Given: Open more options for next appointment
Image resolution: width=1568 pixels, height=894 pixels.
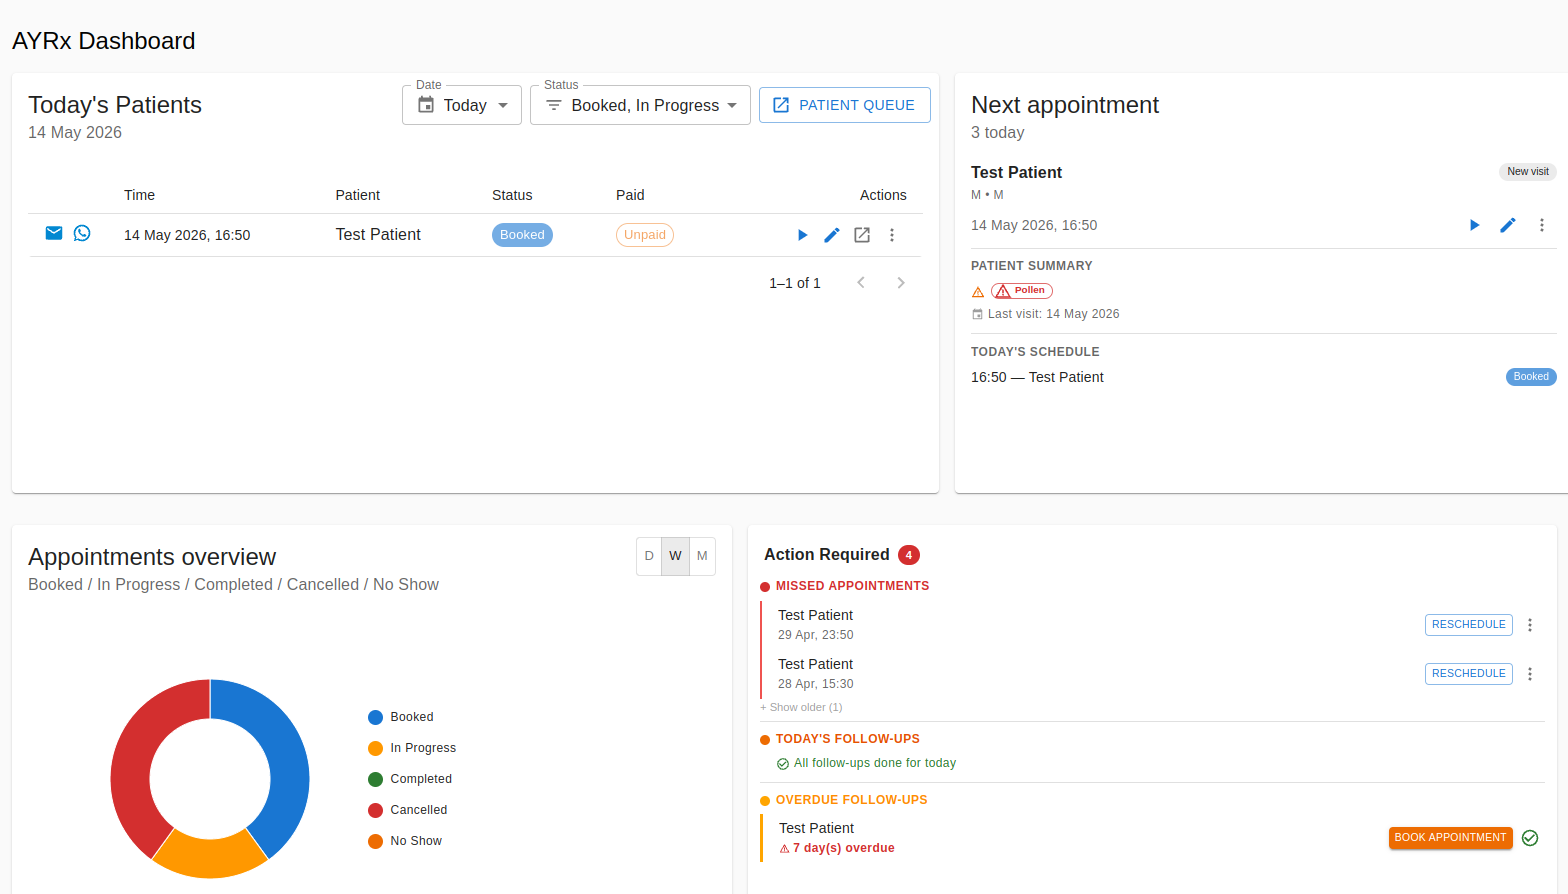Looking at the screenshot, I should click(x=1542, y=225).
